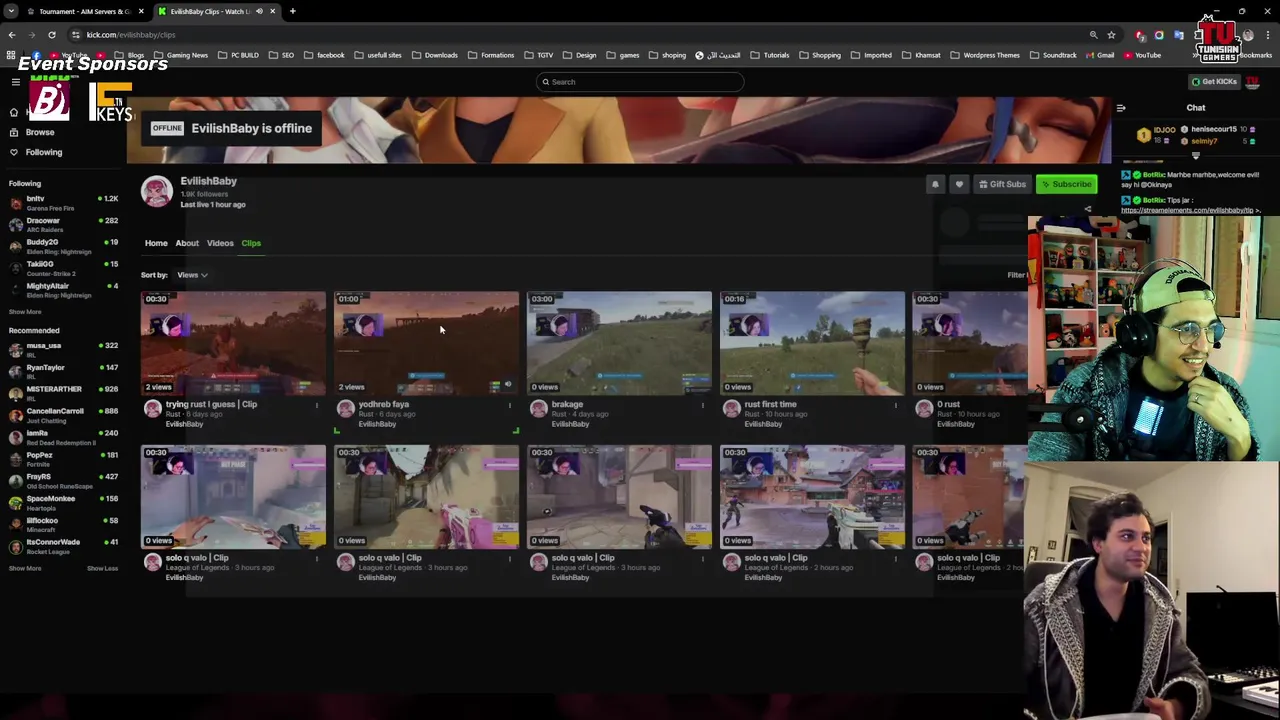Click the Kick search field
The width and height of the screenshot is (1280, 720).
tap(640, 82)
